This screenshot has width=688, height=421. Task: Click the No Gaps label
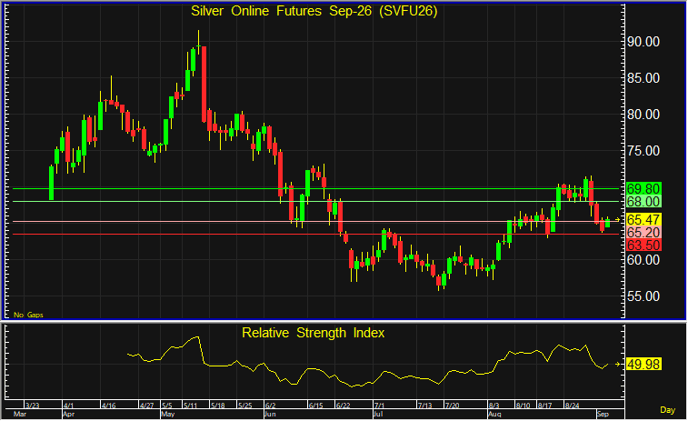tap(29, 315)
